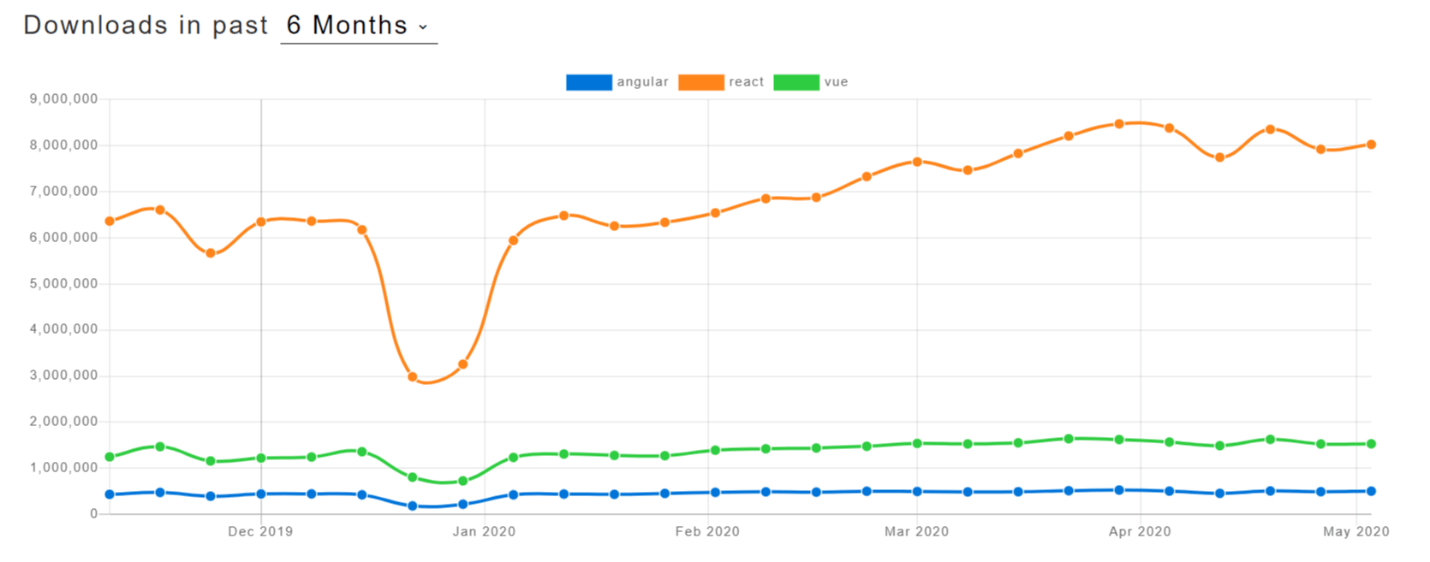
Task: Select the first angular data point on the left
Action: tap(109, 494)
